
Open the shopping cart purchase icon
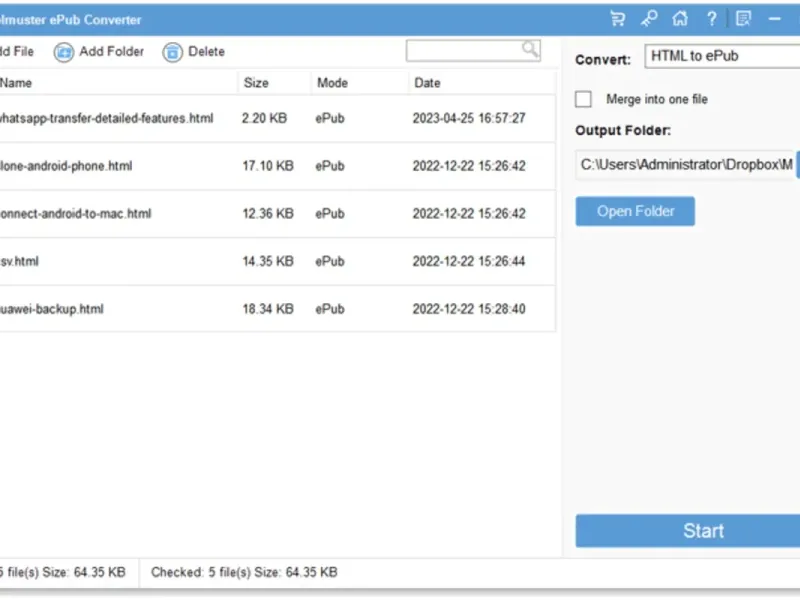(x=618, y=19)
